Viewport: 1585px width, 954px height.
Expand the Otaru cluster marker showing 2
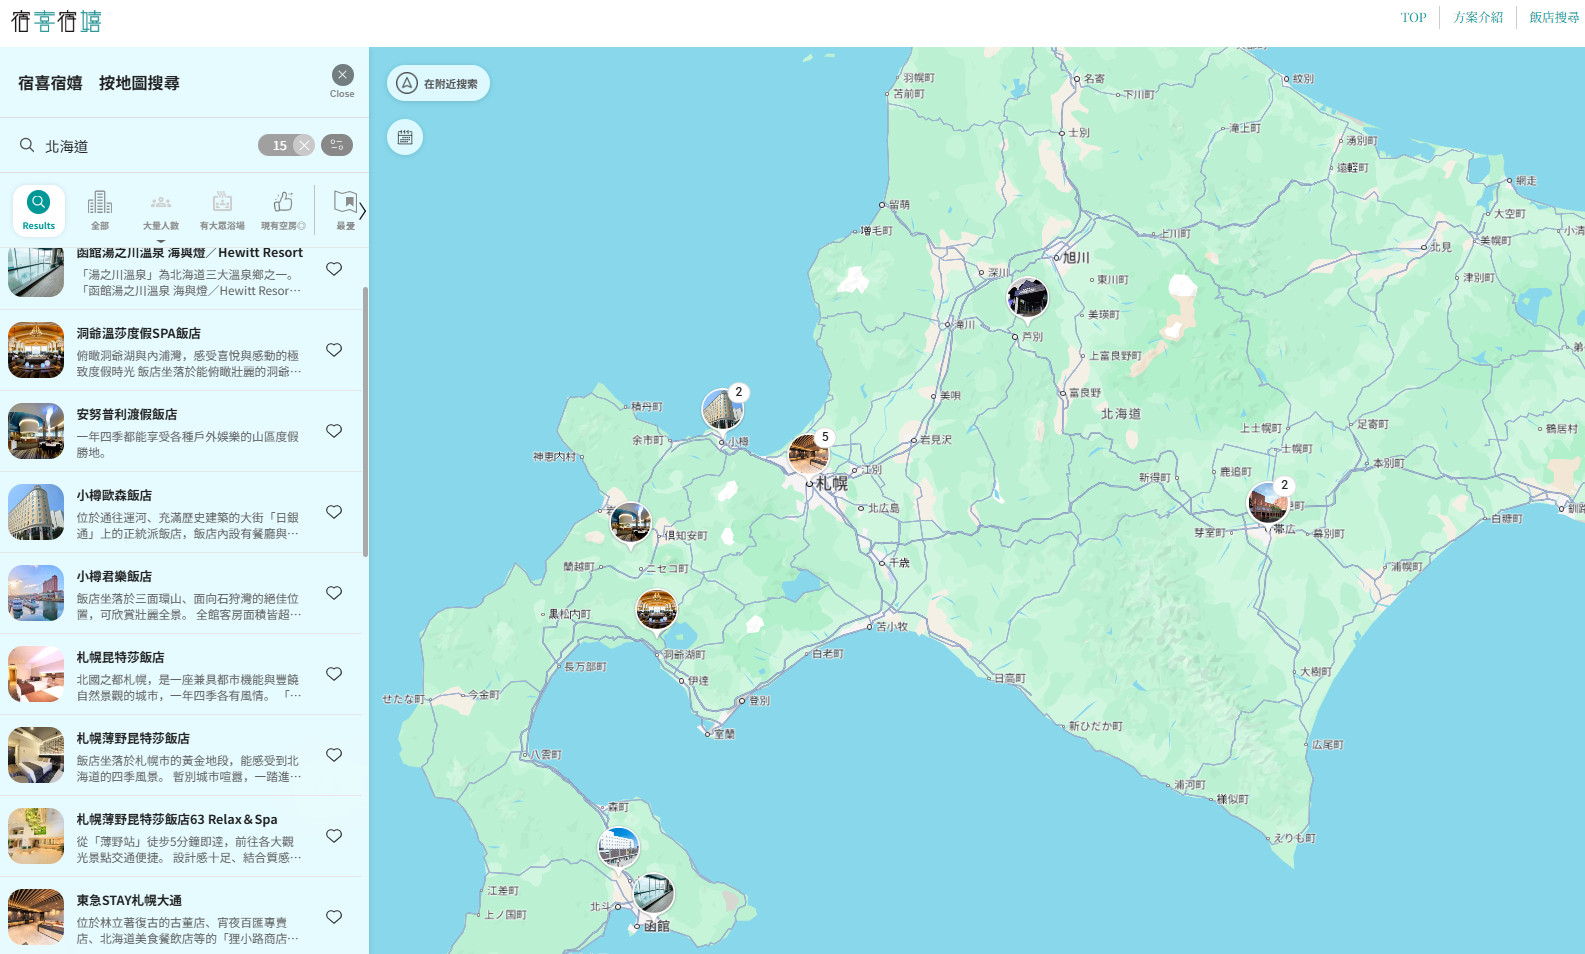tap(722, 409)
